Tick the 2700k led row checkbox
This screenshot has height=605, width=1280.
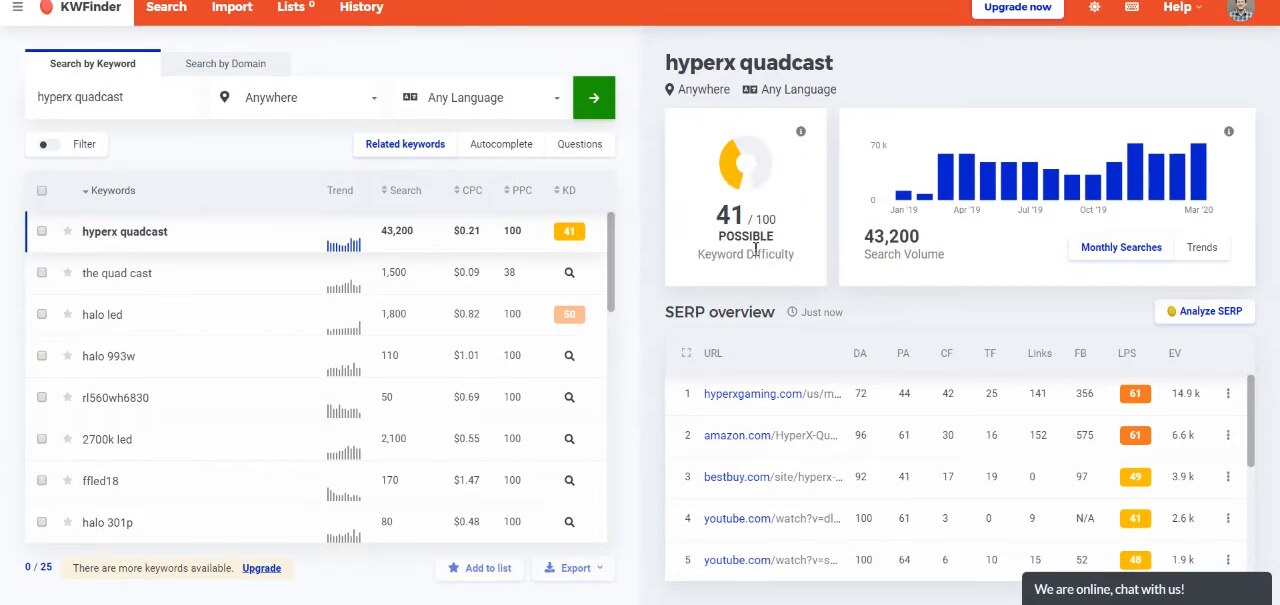click(42, 439)
